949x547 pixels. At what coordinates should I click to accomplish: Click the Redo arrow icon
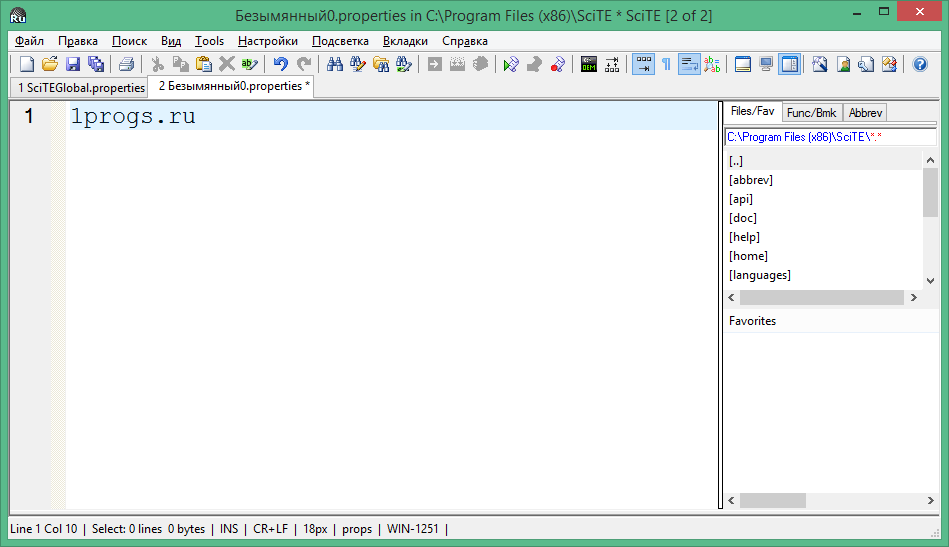click(303, 64)
